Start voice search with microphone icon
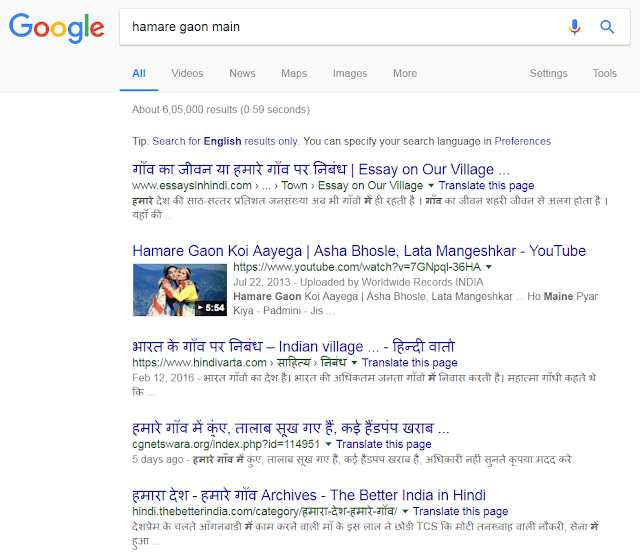Screen dimensions: 640x556 574,27
